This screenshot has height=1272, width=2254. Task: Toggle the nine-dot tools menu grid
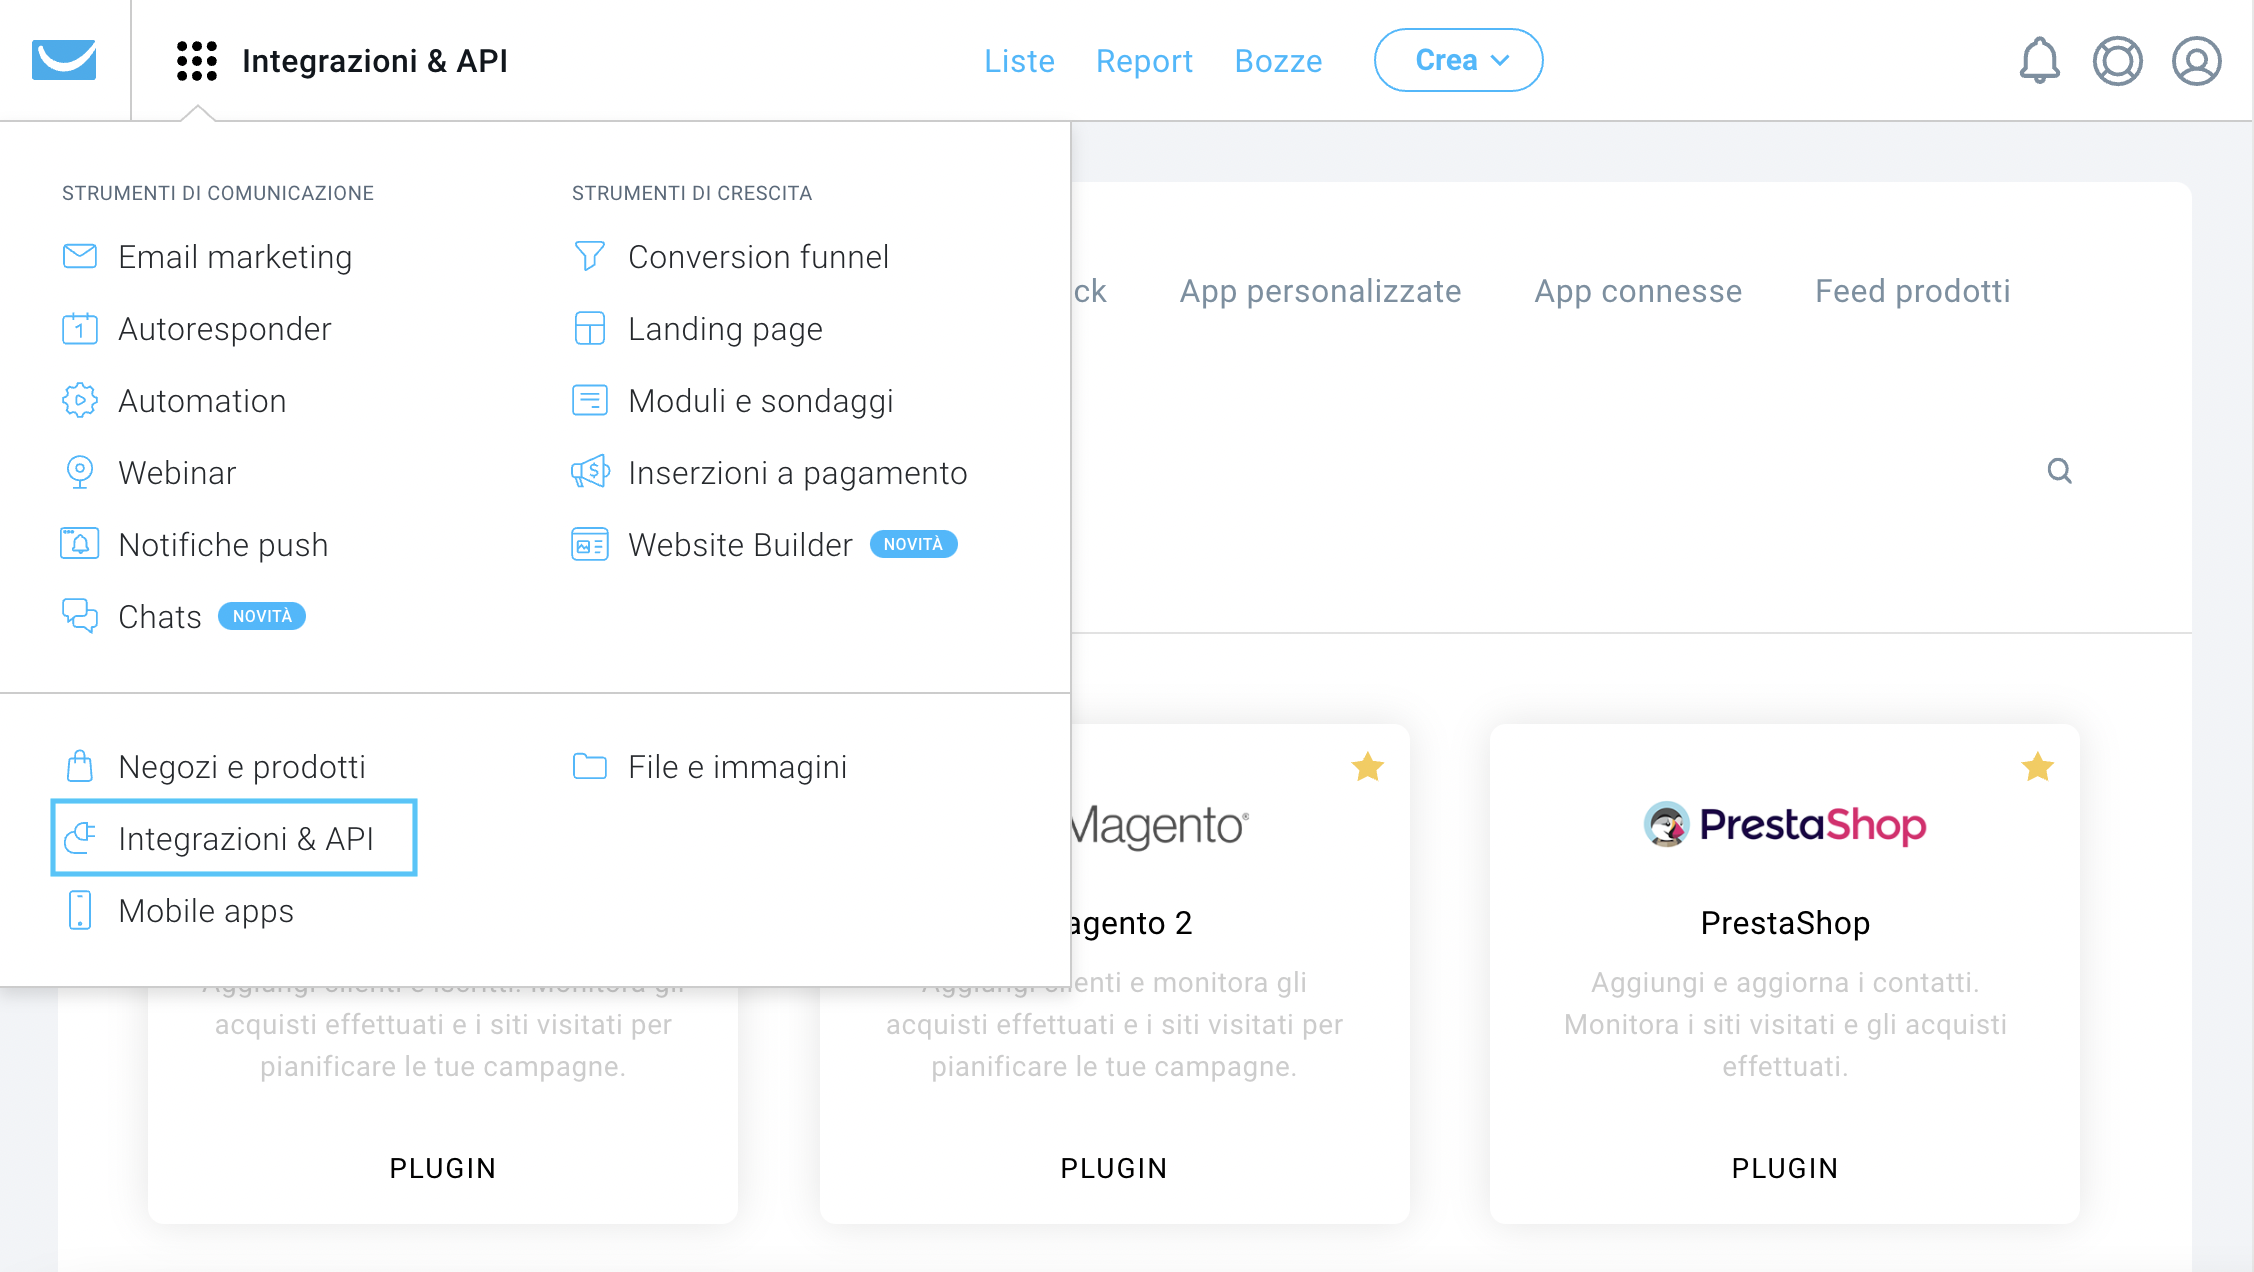197,60
